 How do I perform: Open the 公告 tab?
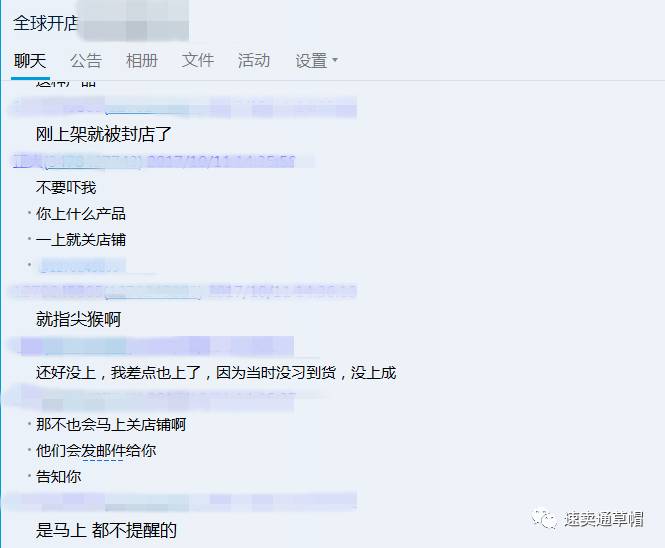tap(86, 61)
